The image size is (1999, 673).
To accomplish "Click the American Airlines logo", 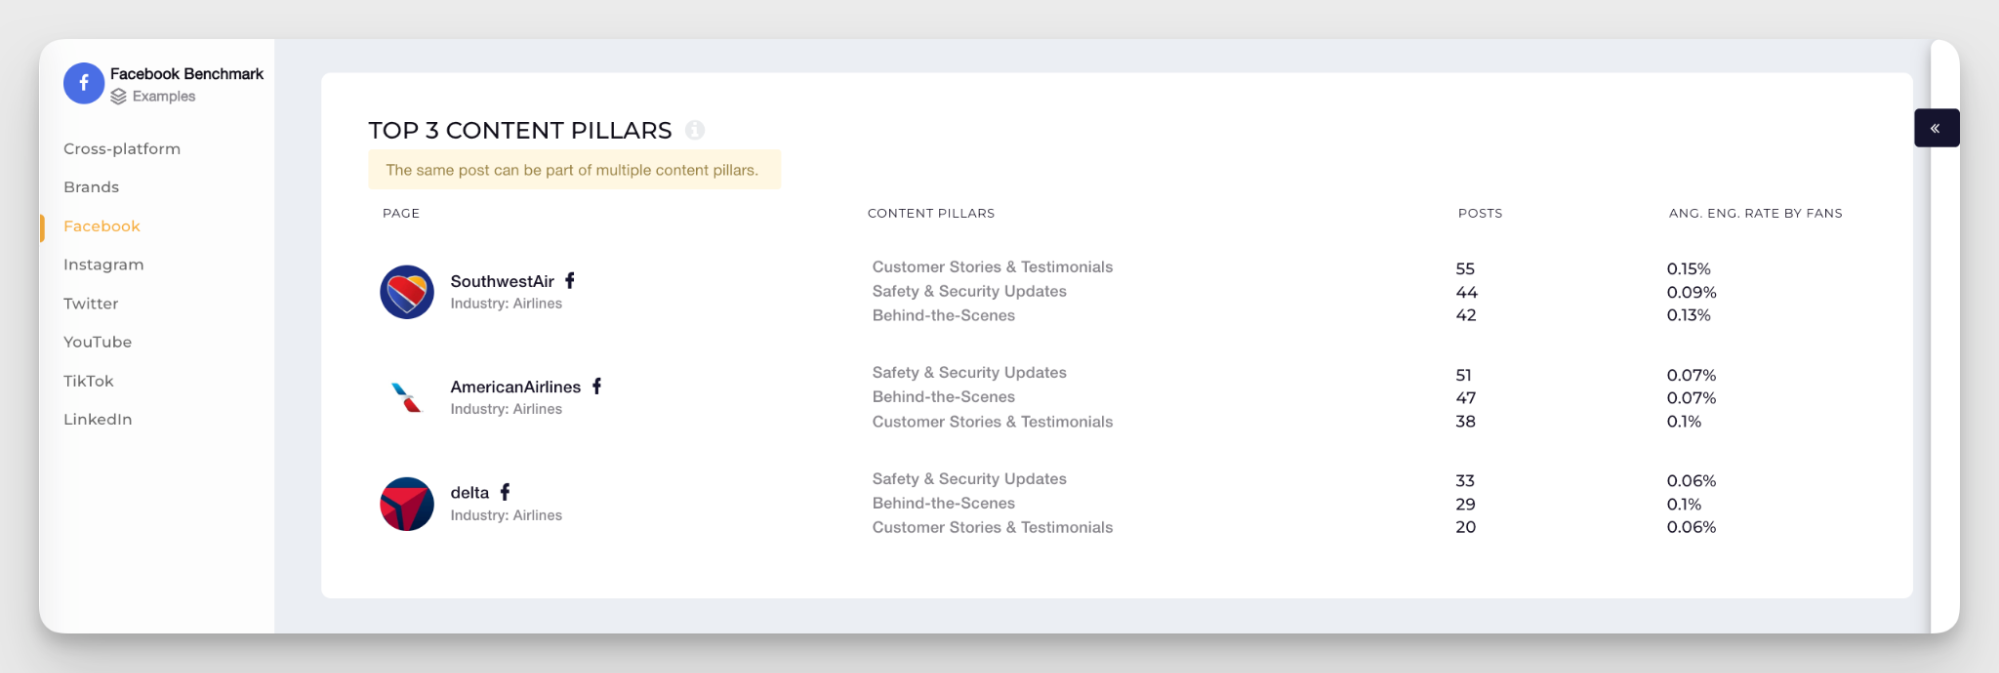I will [407, 398].
